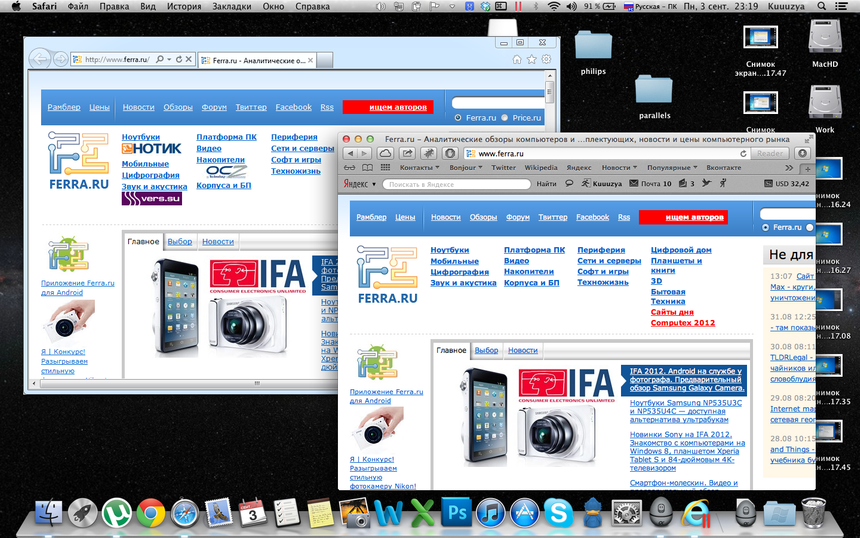860x538 pixels.
Task: Click the speech bubble icon in Yandex bar
Action: coord(569,183)
